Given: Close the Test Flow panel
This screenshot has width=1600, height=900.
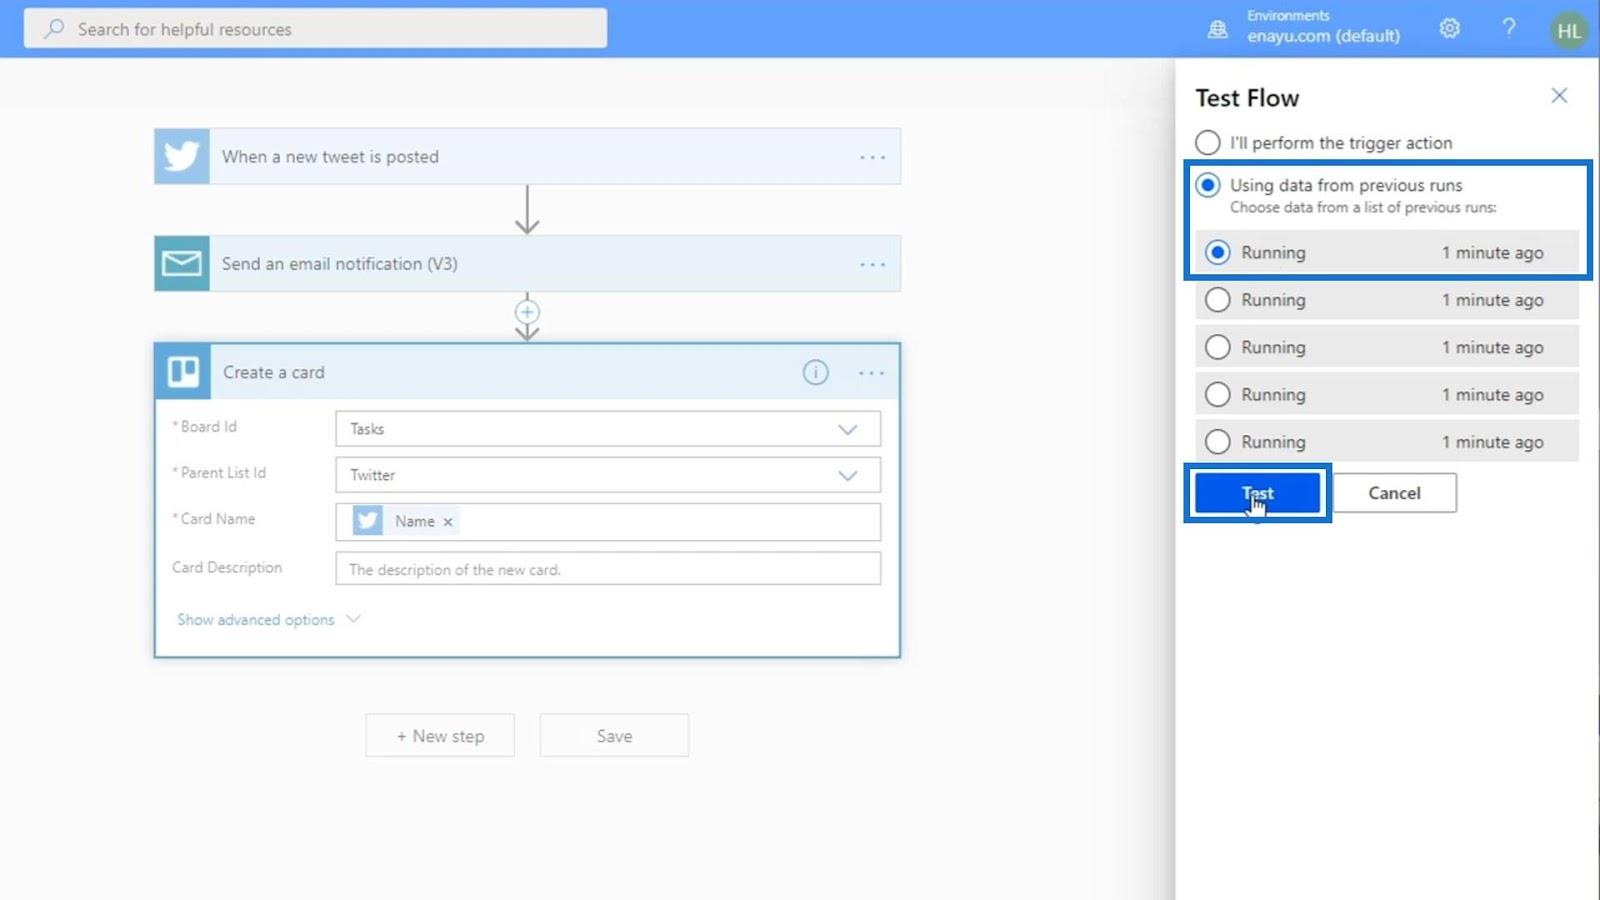Looking at the screenshot, I should click(1559, 96).
